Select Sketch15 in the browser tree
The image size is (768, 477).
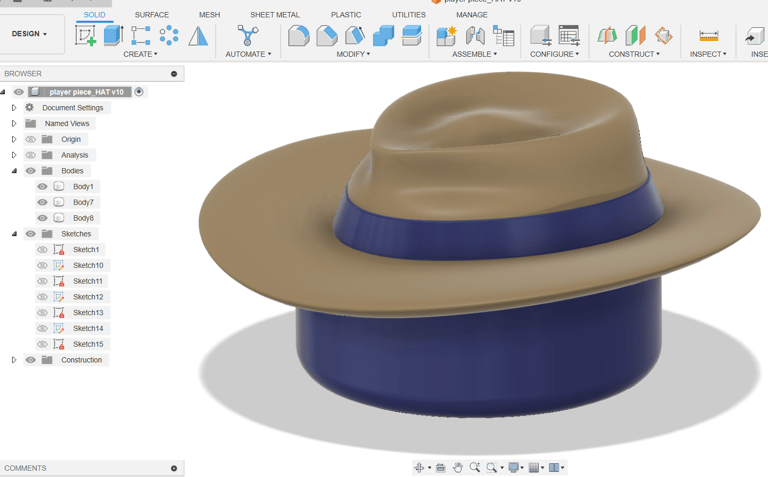click(x=88, y=344)
